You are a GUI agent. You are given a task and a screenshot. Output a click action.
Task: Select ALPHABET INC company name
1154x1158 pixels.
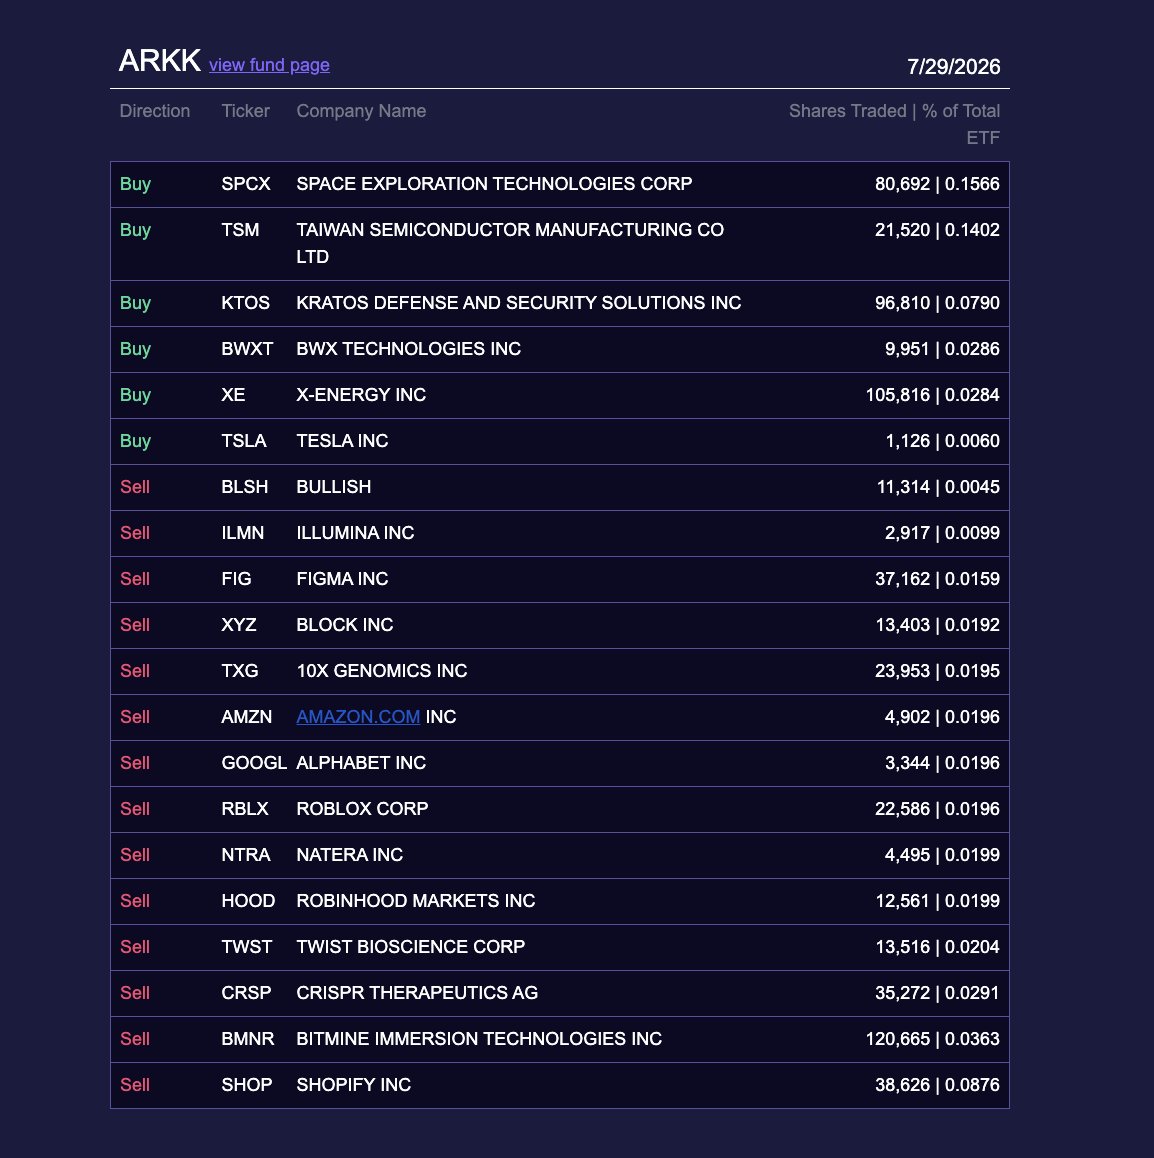click(361, 763)
